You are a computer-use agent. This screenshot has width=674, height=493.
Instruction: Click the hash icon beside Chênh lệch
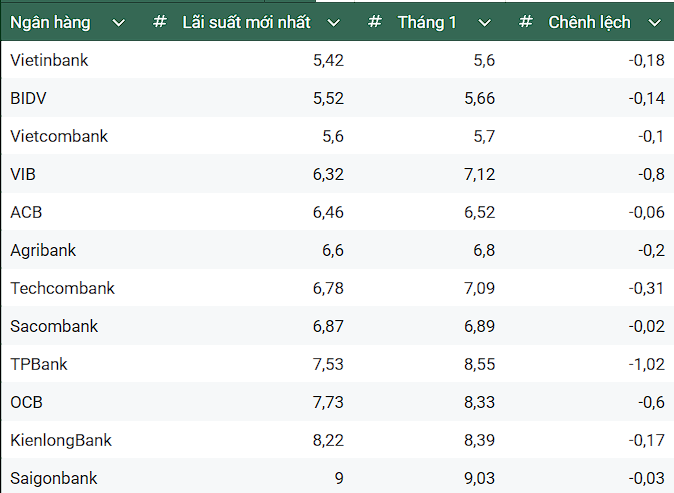526,22
